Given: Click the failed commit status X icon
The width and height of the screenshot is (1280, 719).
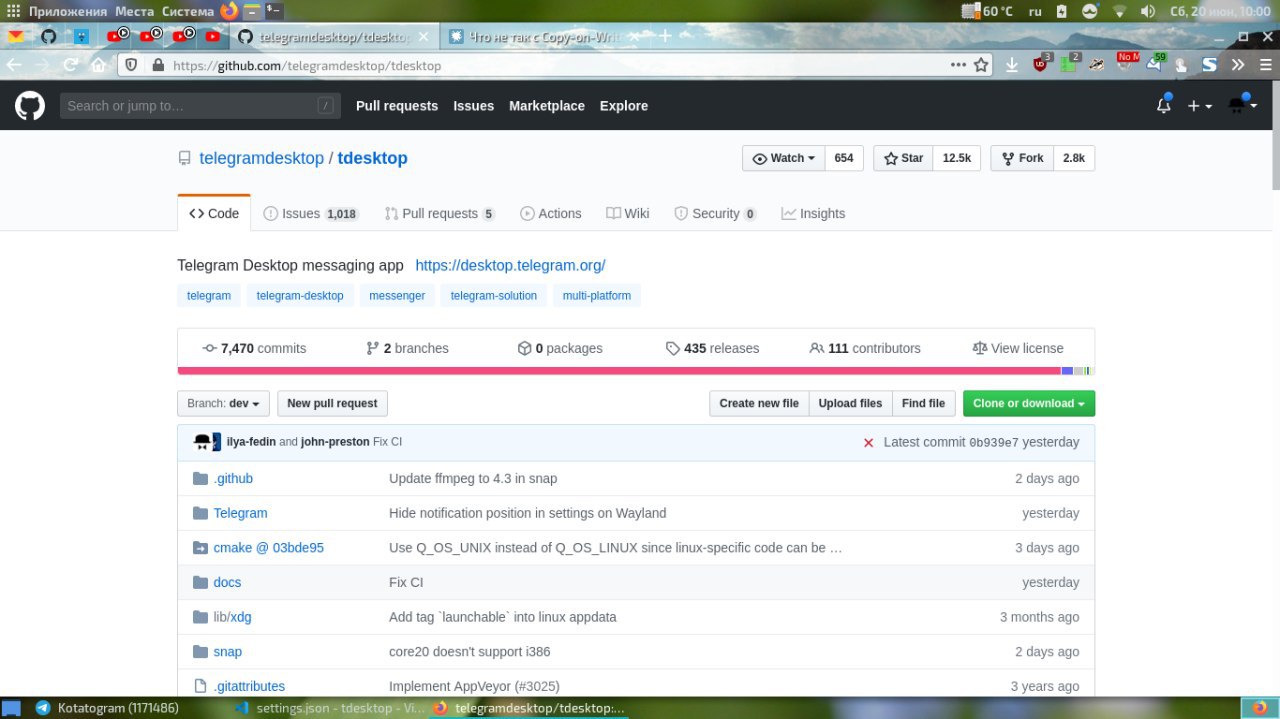Looking at the screenshot, I should click(x=868, y=442).
